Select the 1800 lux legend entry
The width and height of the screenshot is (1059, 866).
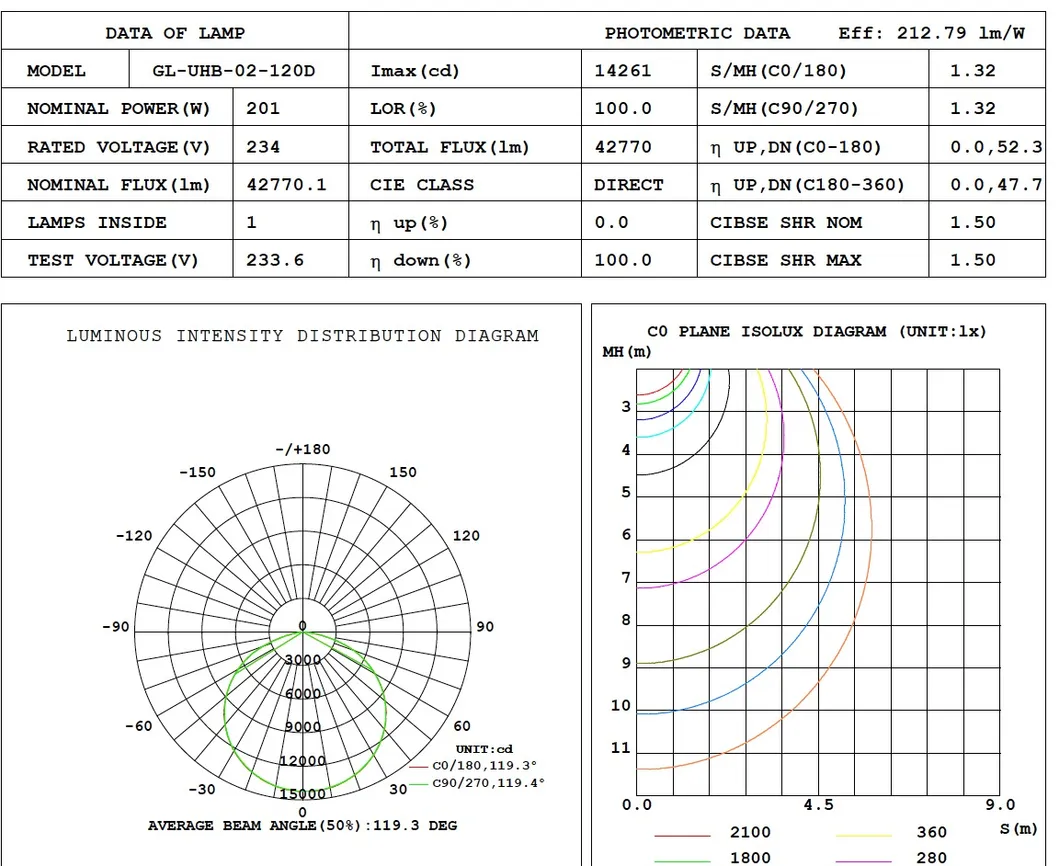(749, 857)
